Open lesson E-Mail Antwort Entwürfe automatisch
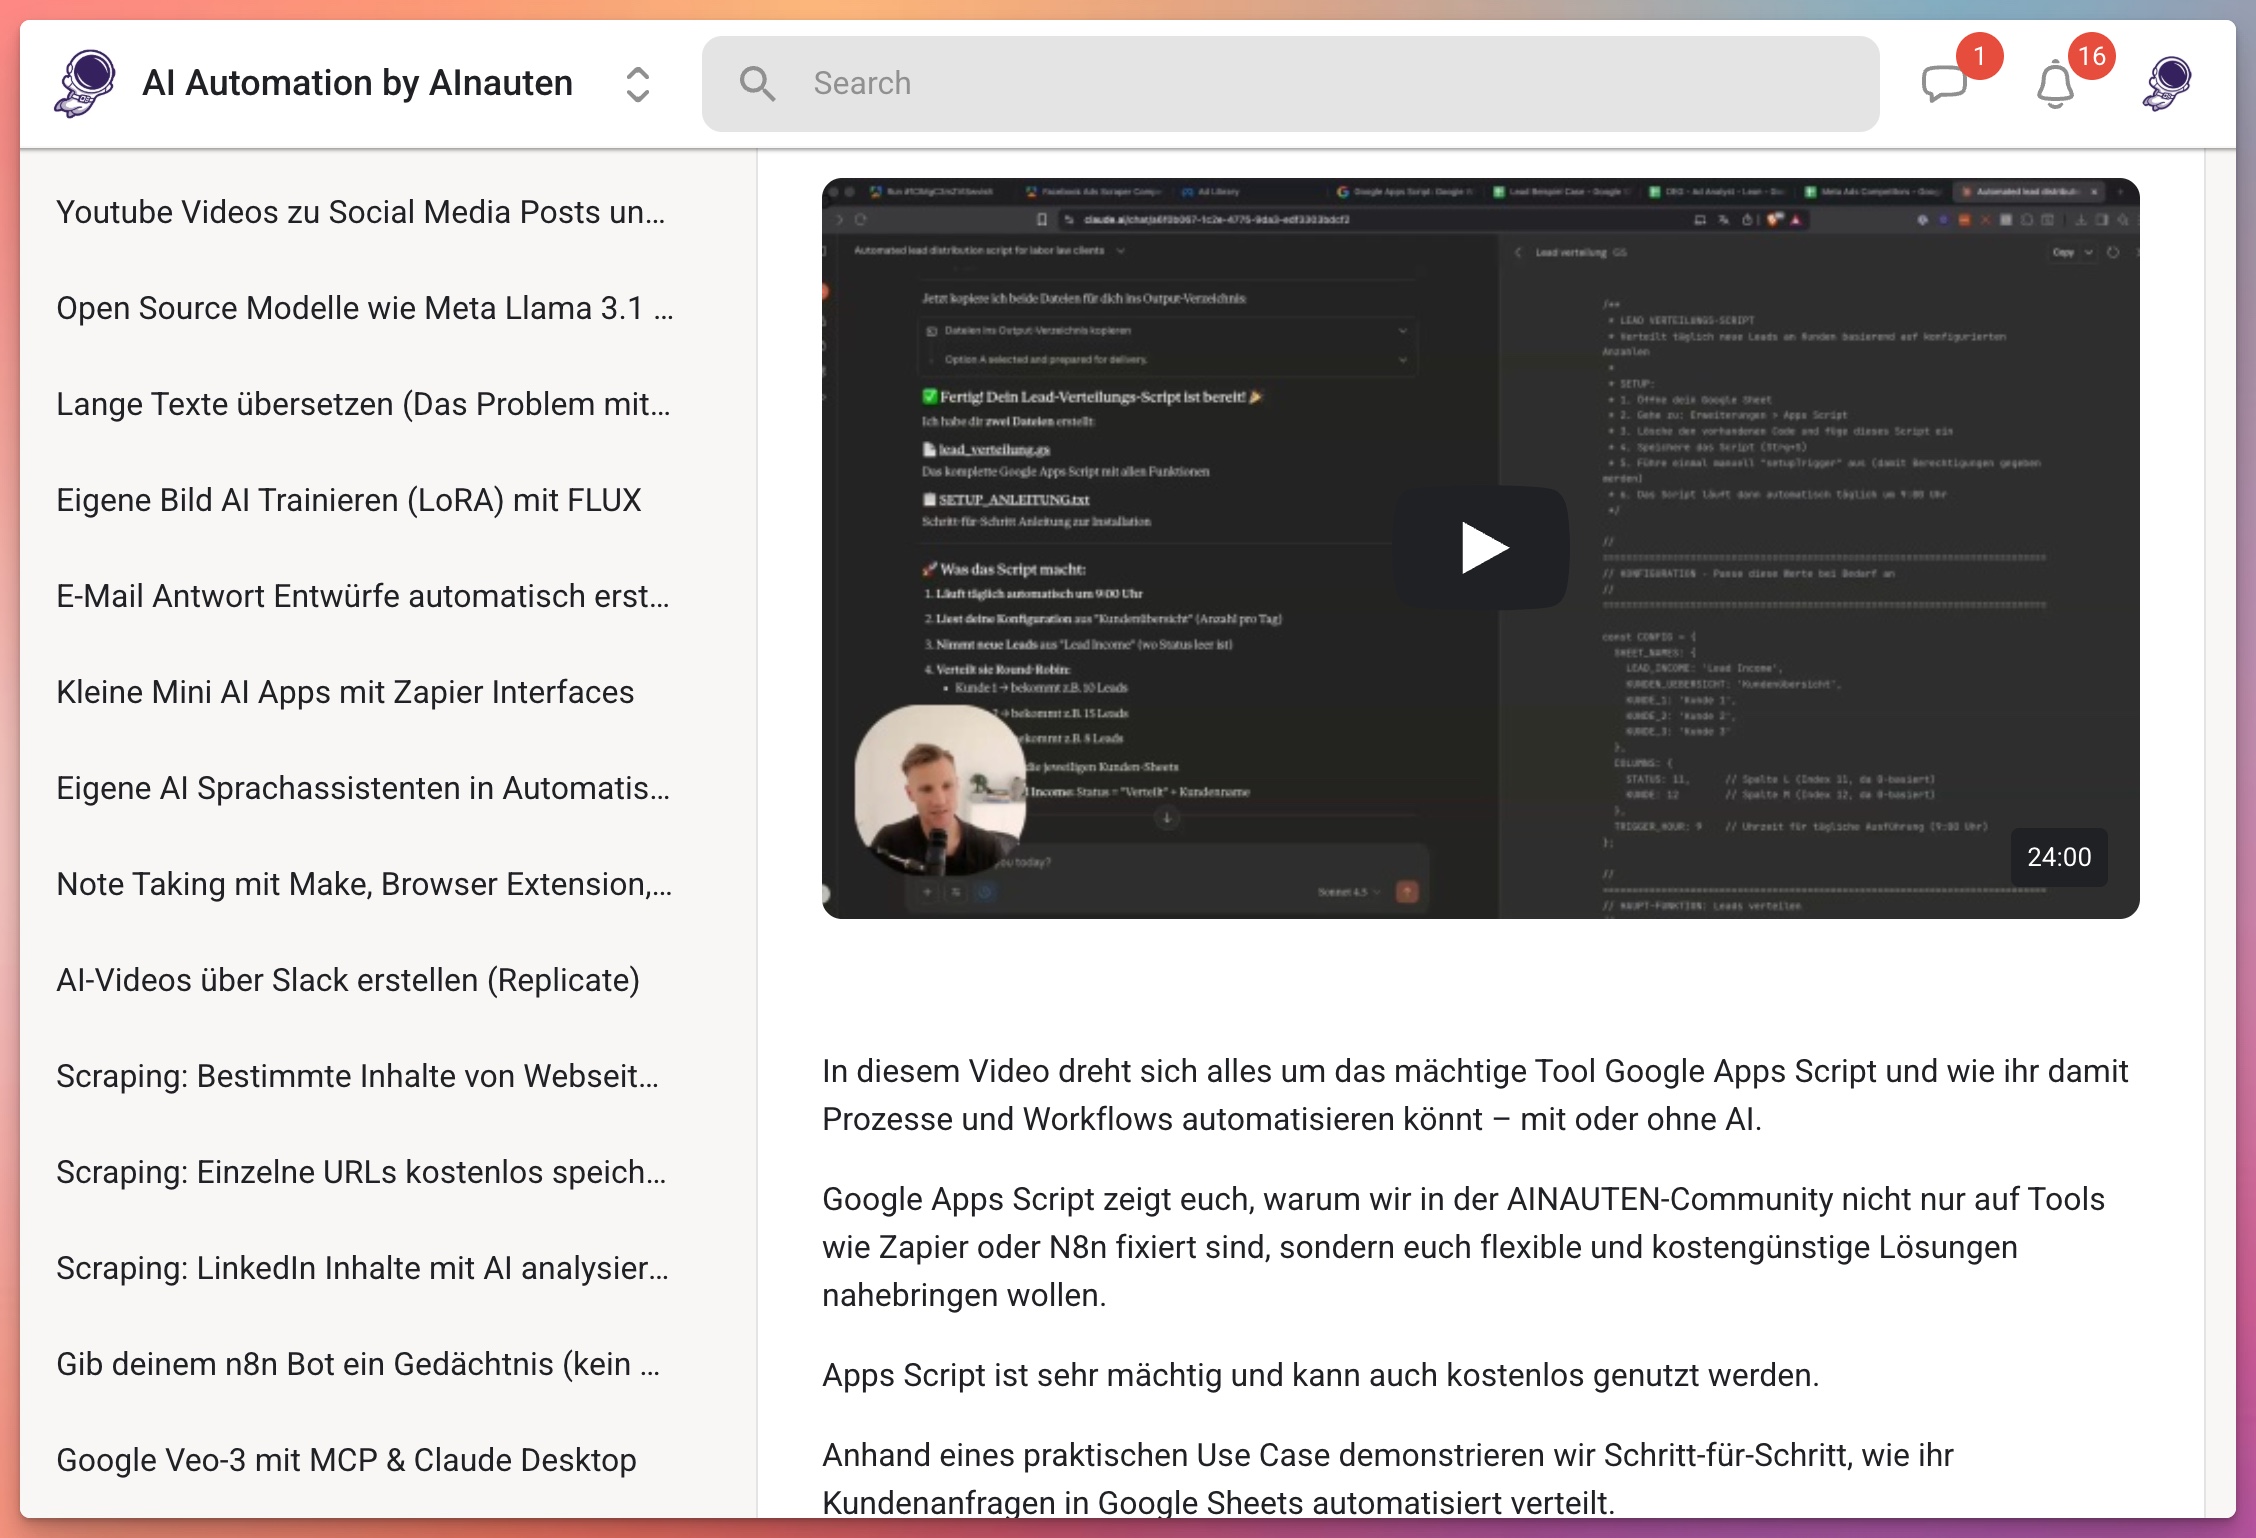 363,596
